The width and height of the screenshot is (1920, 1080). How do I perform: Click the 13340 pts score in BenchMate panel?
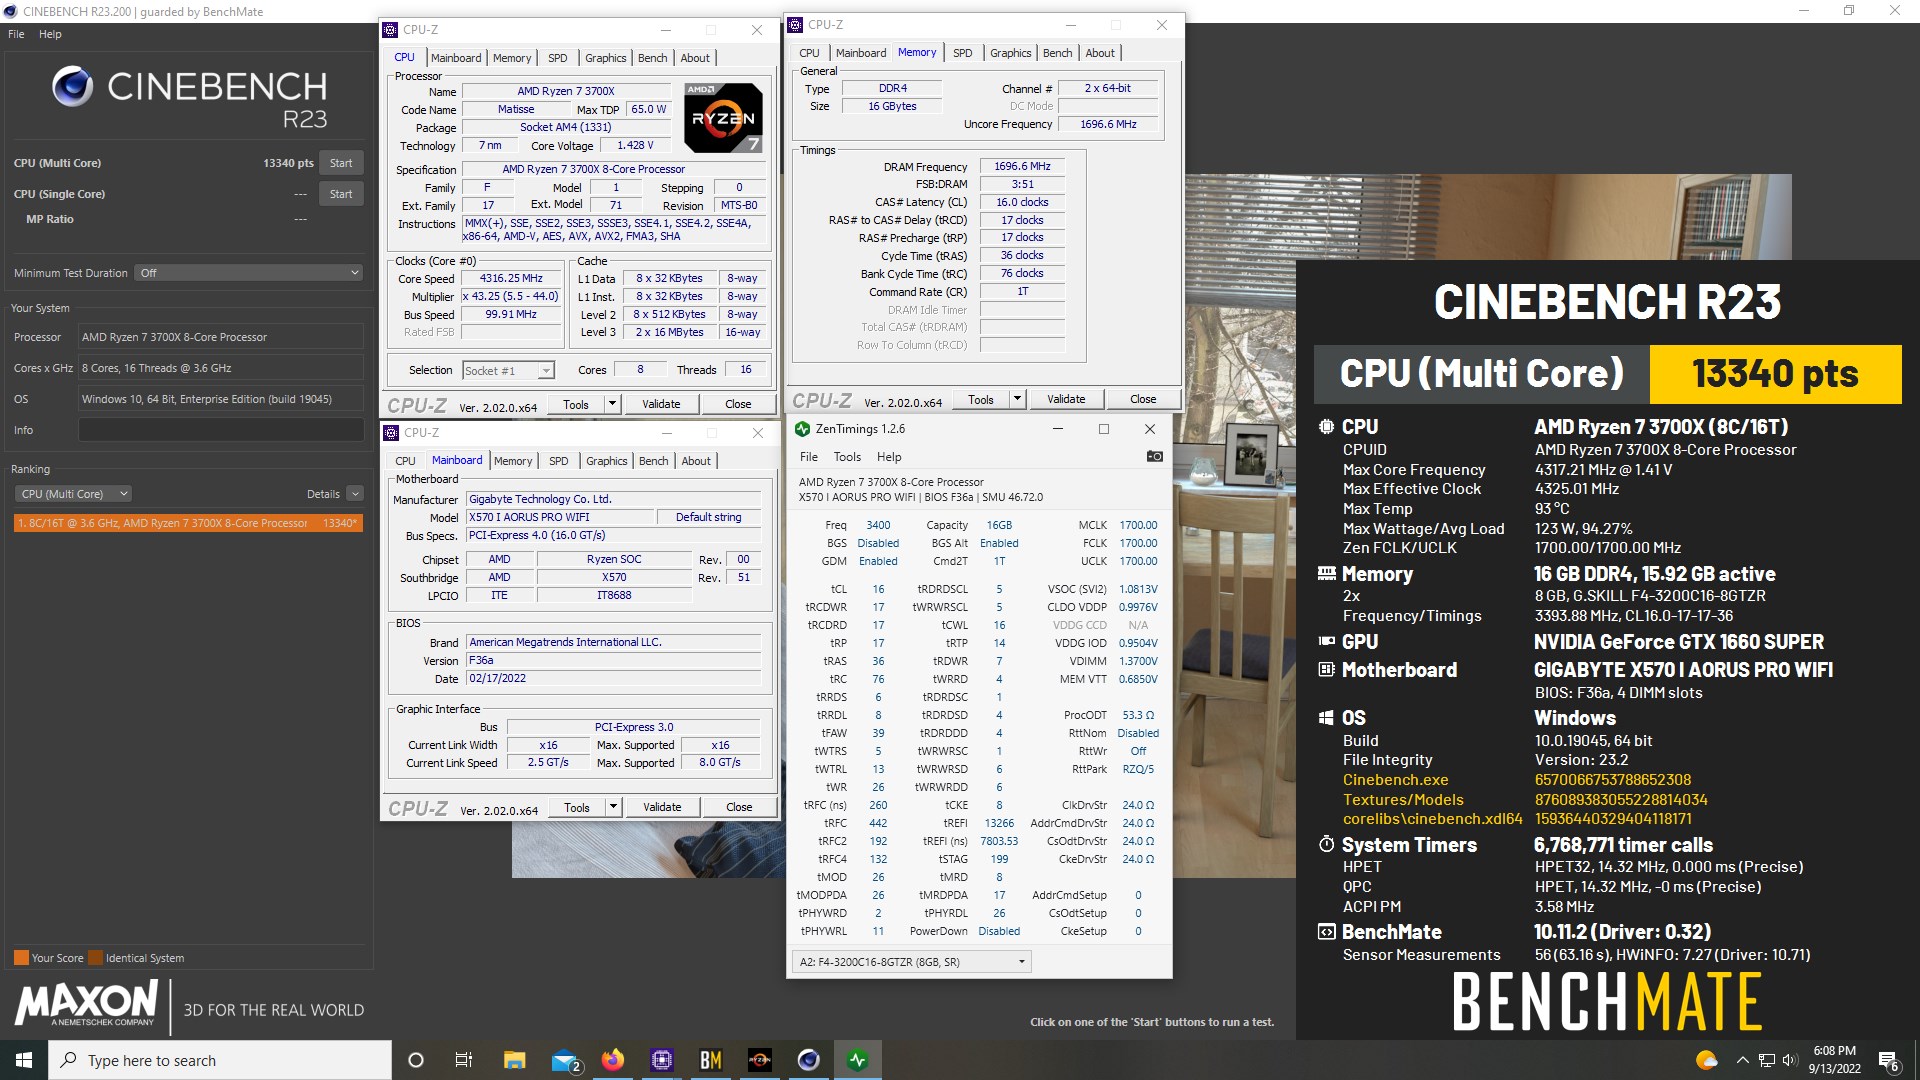pos(1775,374)
